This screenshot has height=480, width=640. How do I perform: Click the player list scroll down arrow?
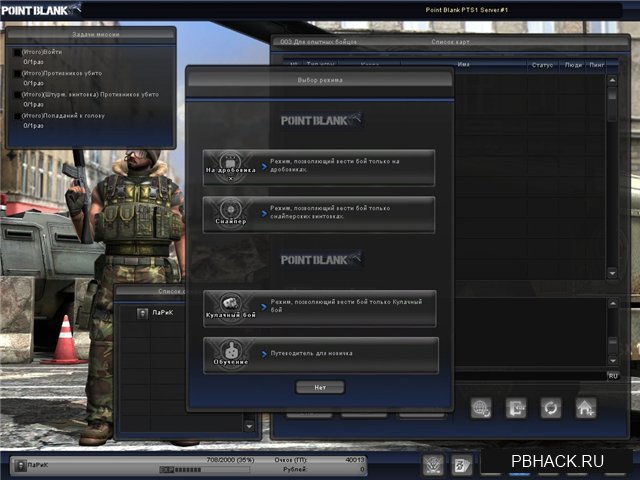pos(249,427)
